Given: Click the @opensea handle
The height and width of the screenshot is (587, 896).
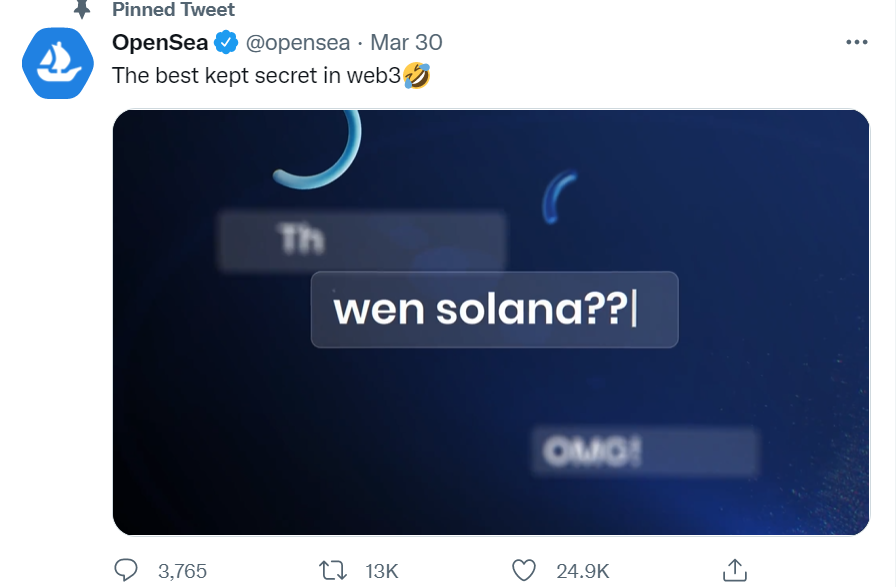Looking at the screenshot, I should pyautogui.click(x=298, y=43).
